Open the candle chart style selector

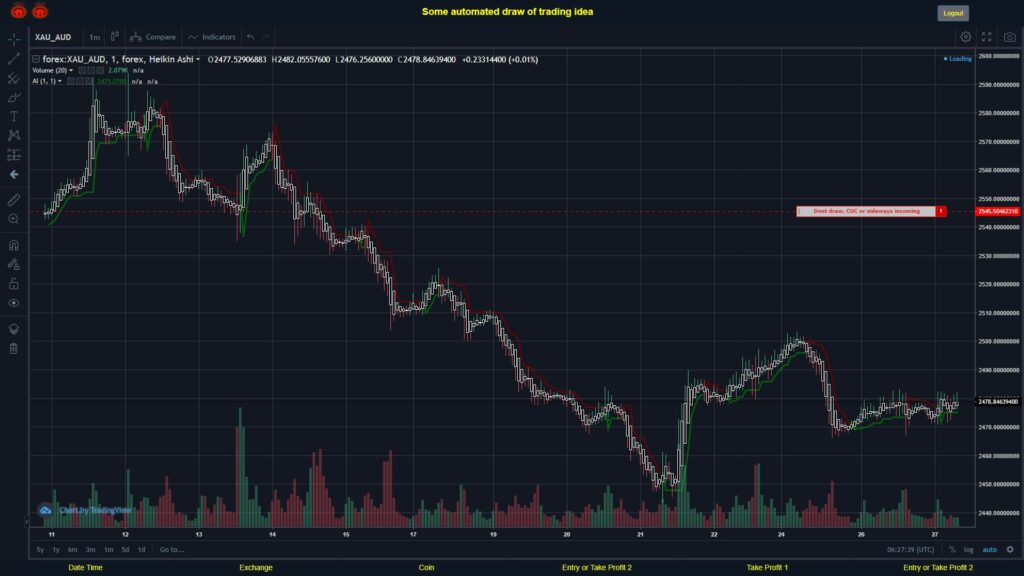point(114,37)
